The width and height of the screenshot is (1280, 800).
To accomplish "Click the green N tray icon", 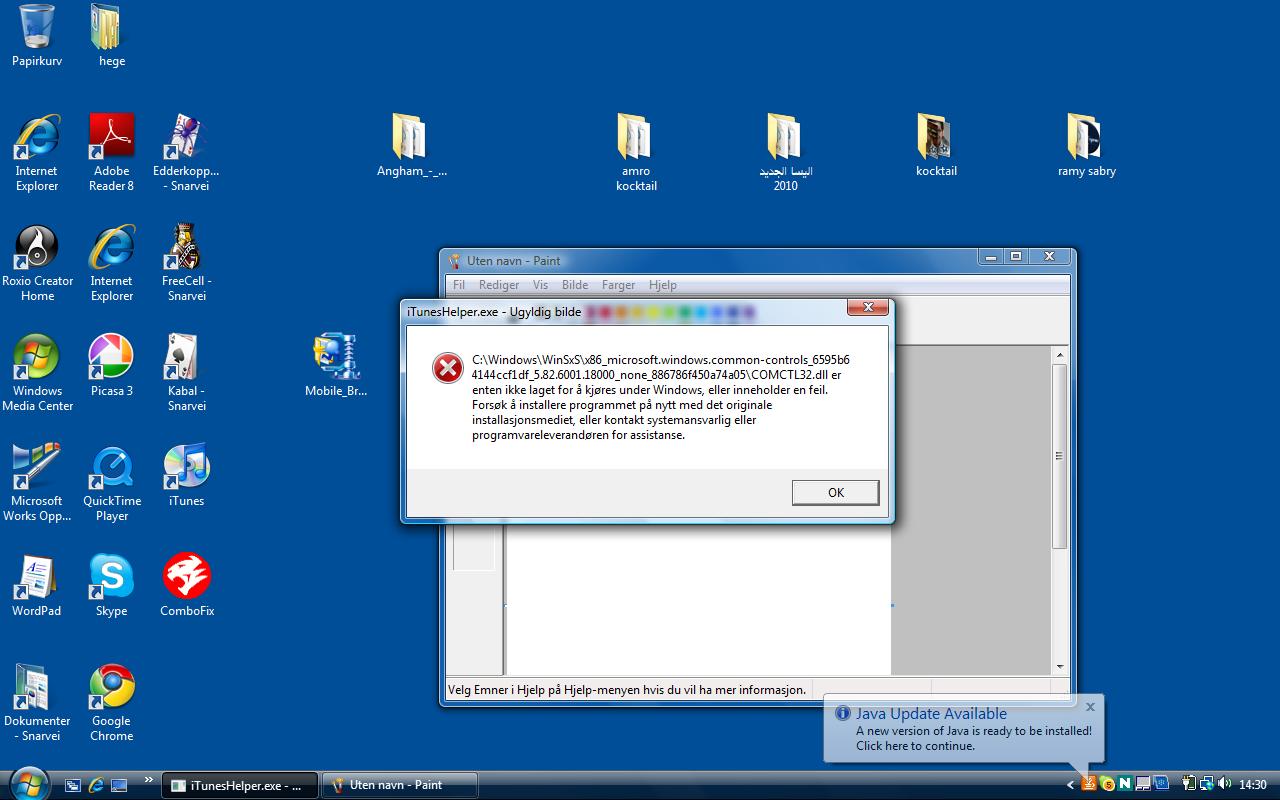I will click(1125, 784).
